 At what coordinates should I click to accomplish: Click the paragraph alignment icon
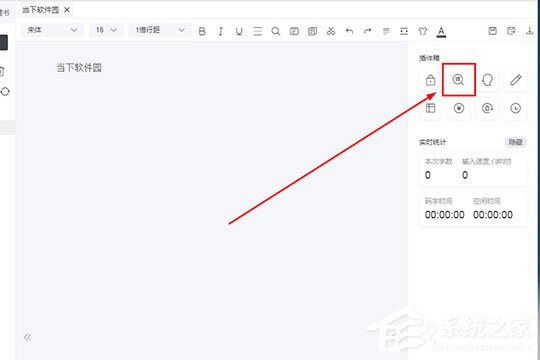coord(386,31)
